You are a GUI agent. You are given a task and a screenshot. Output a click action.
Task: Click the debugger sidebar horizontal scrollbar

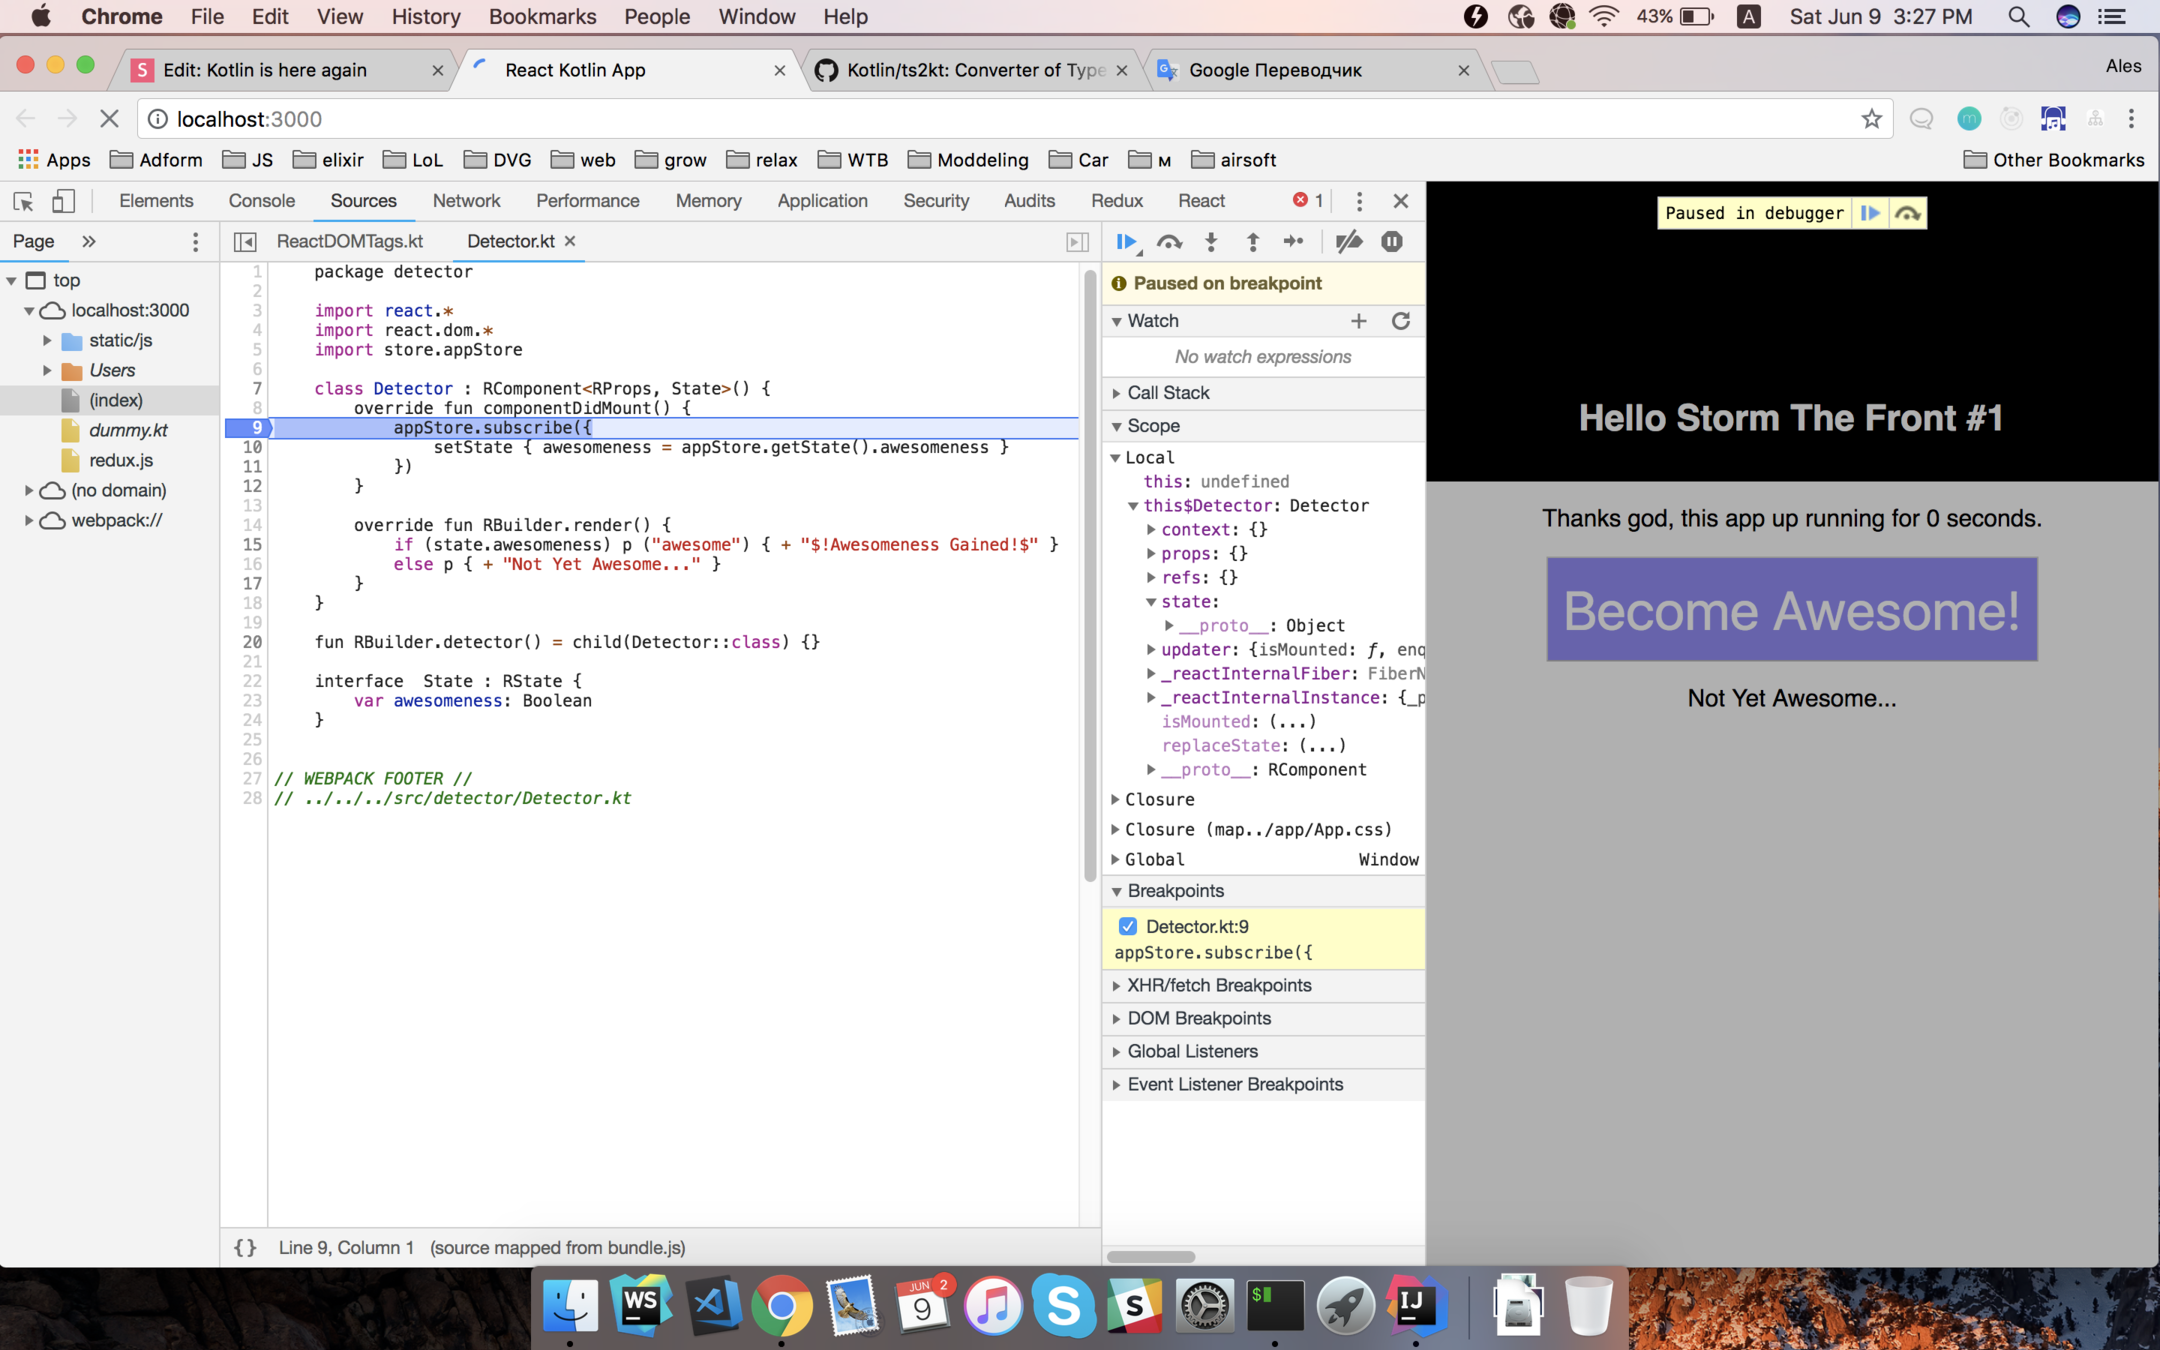pos(1151,1257)
